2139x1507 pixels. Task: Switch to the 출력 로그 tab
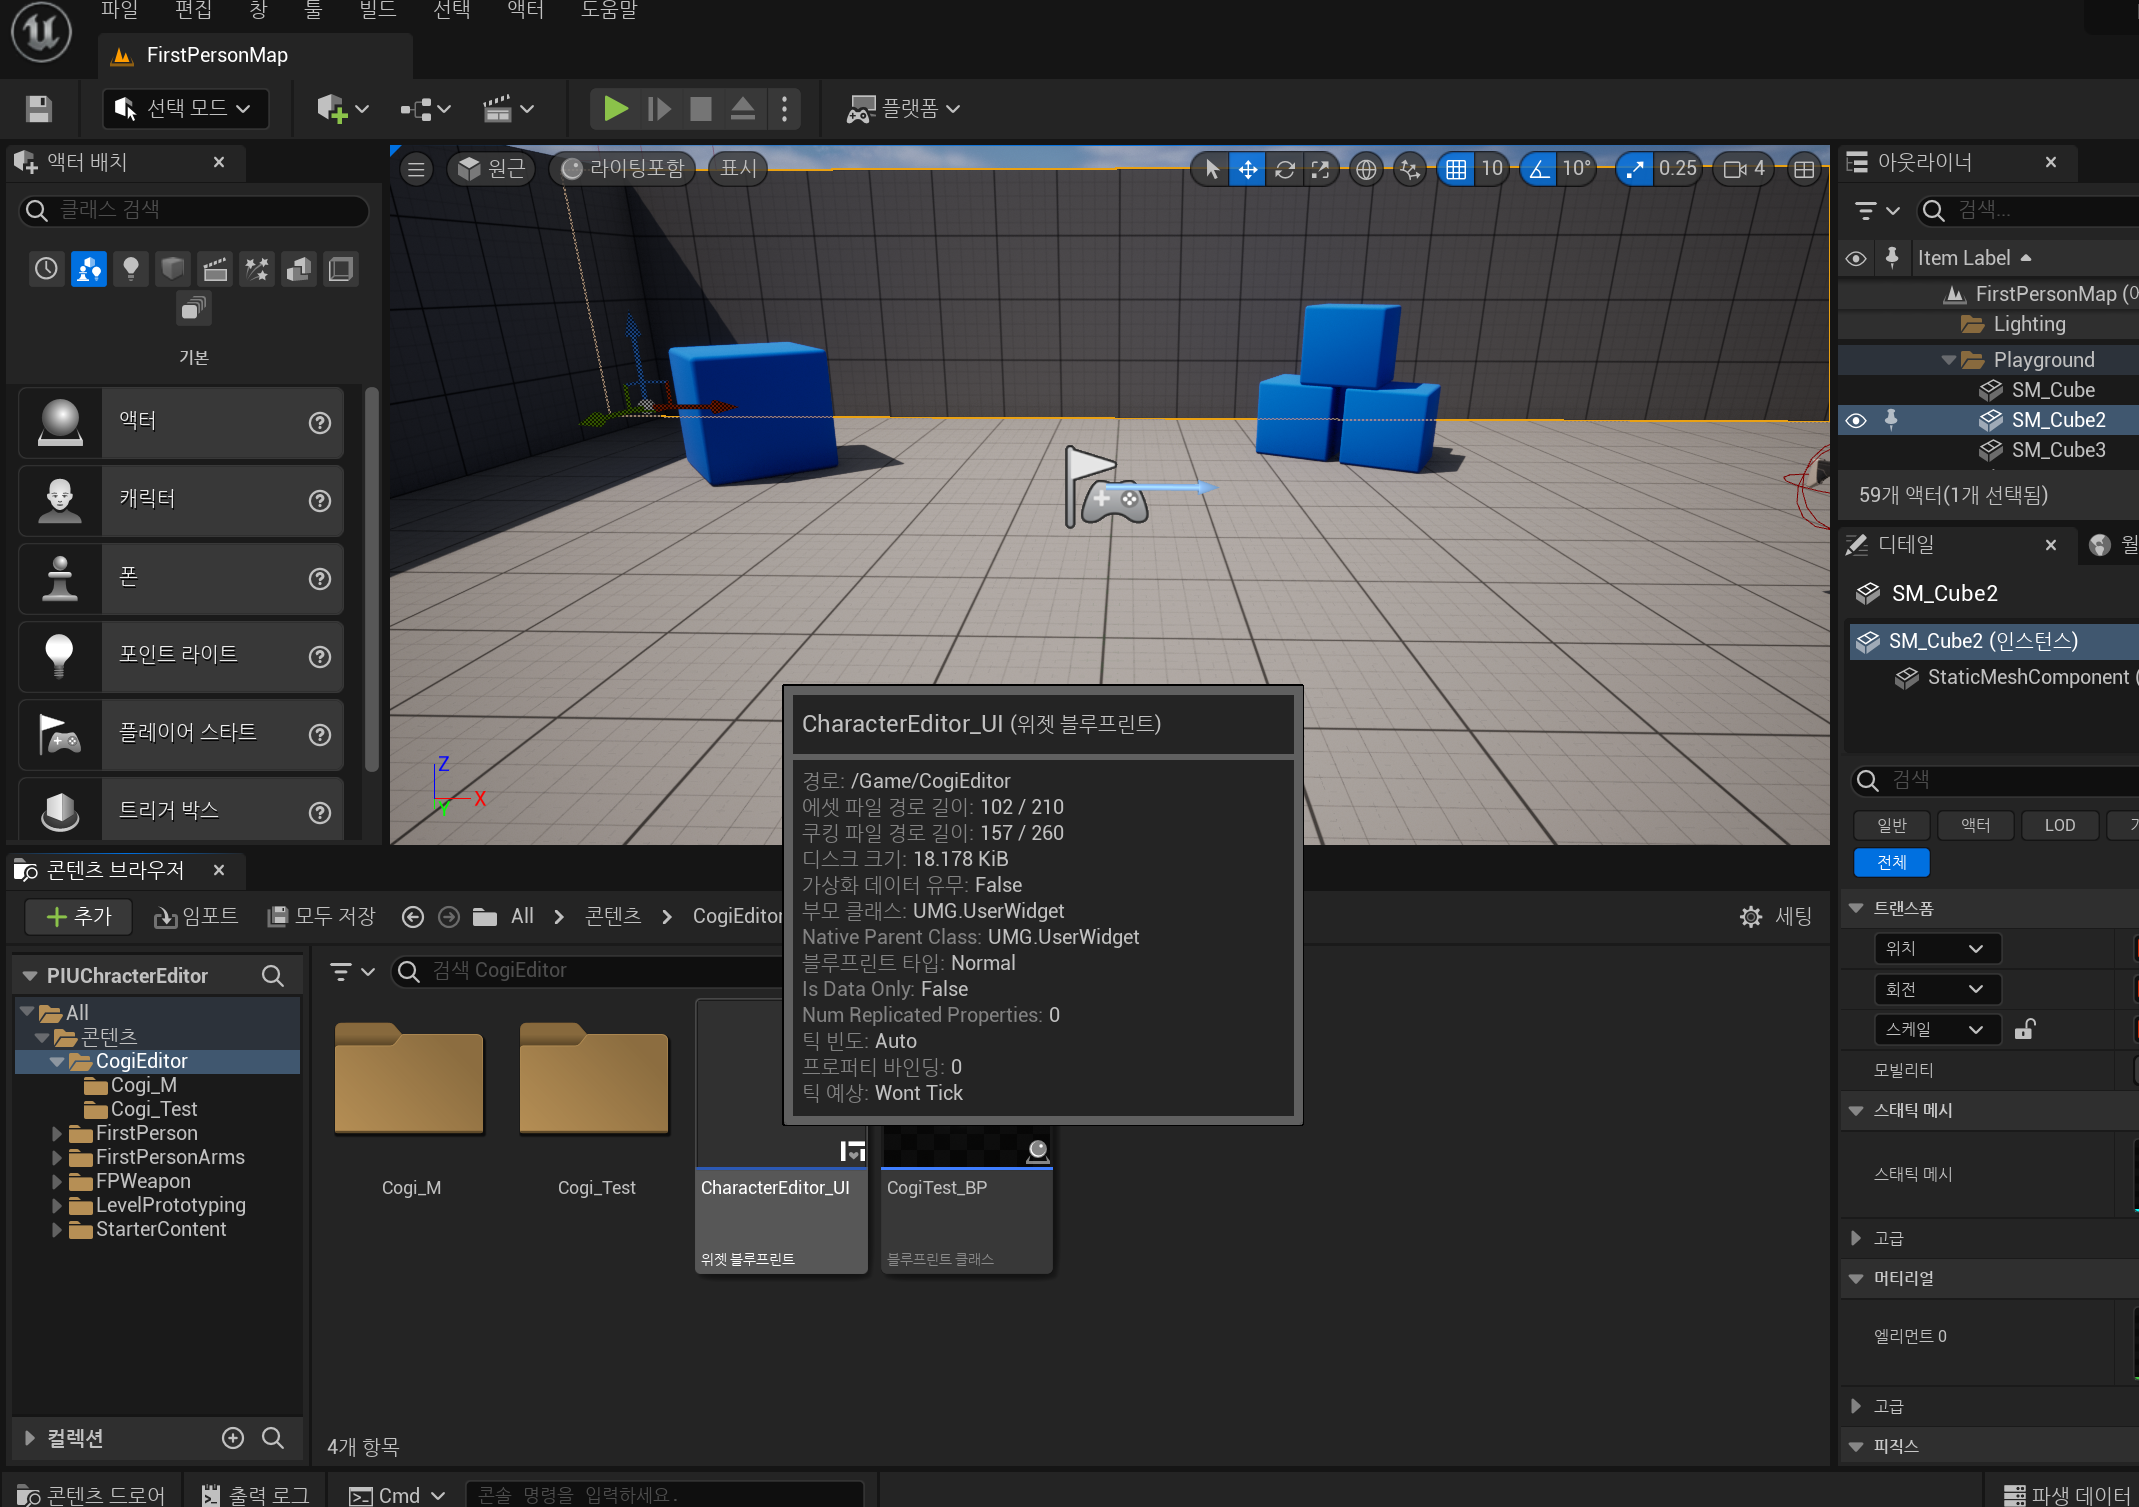(254, 1494)
